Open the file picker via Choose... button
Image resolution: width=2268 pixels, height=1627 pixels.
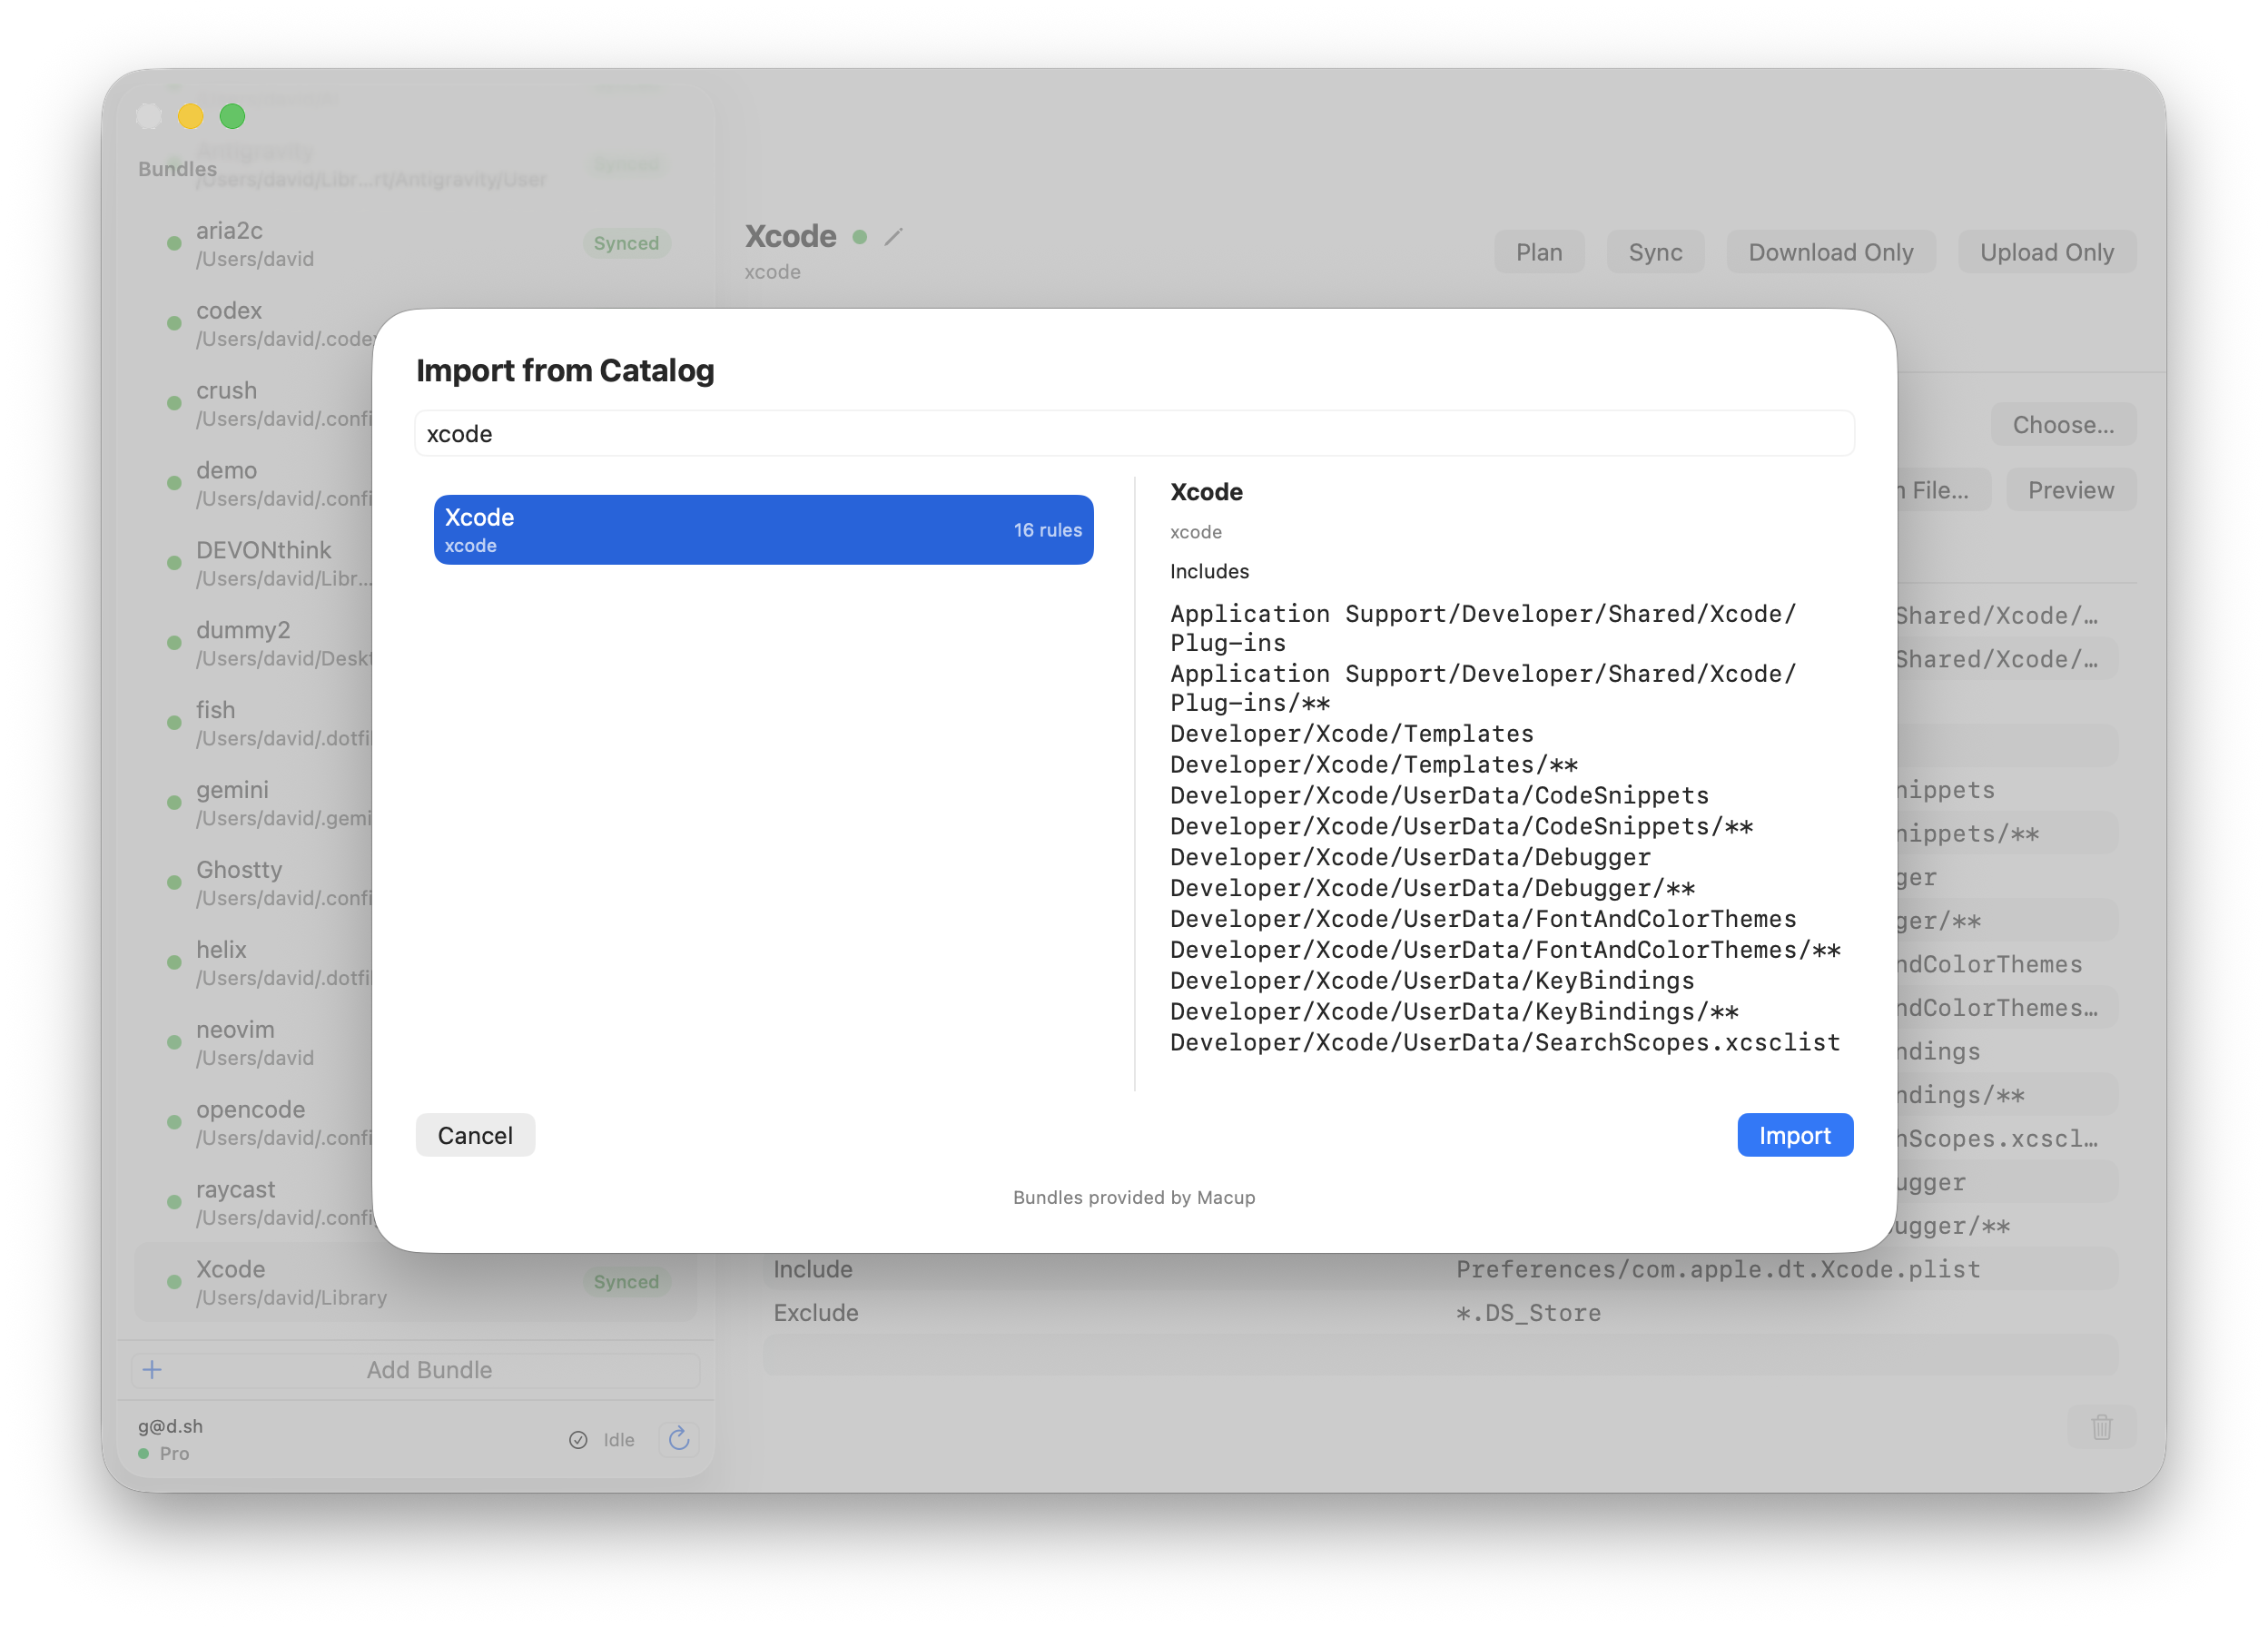coord(2063,424)
